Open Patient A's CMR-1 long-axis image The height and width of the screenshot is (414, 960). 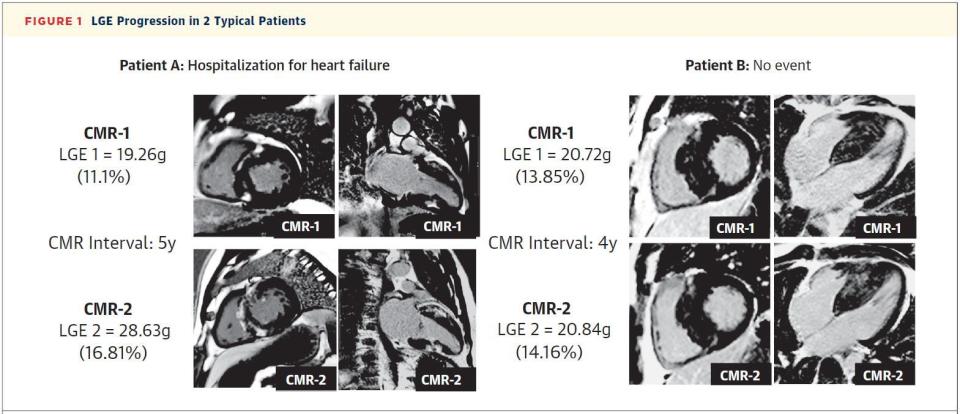[408, 166]
